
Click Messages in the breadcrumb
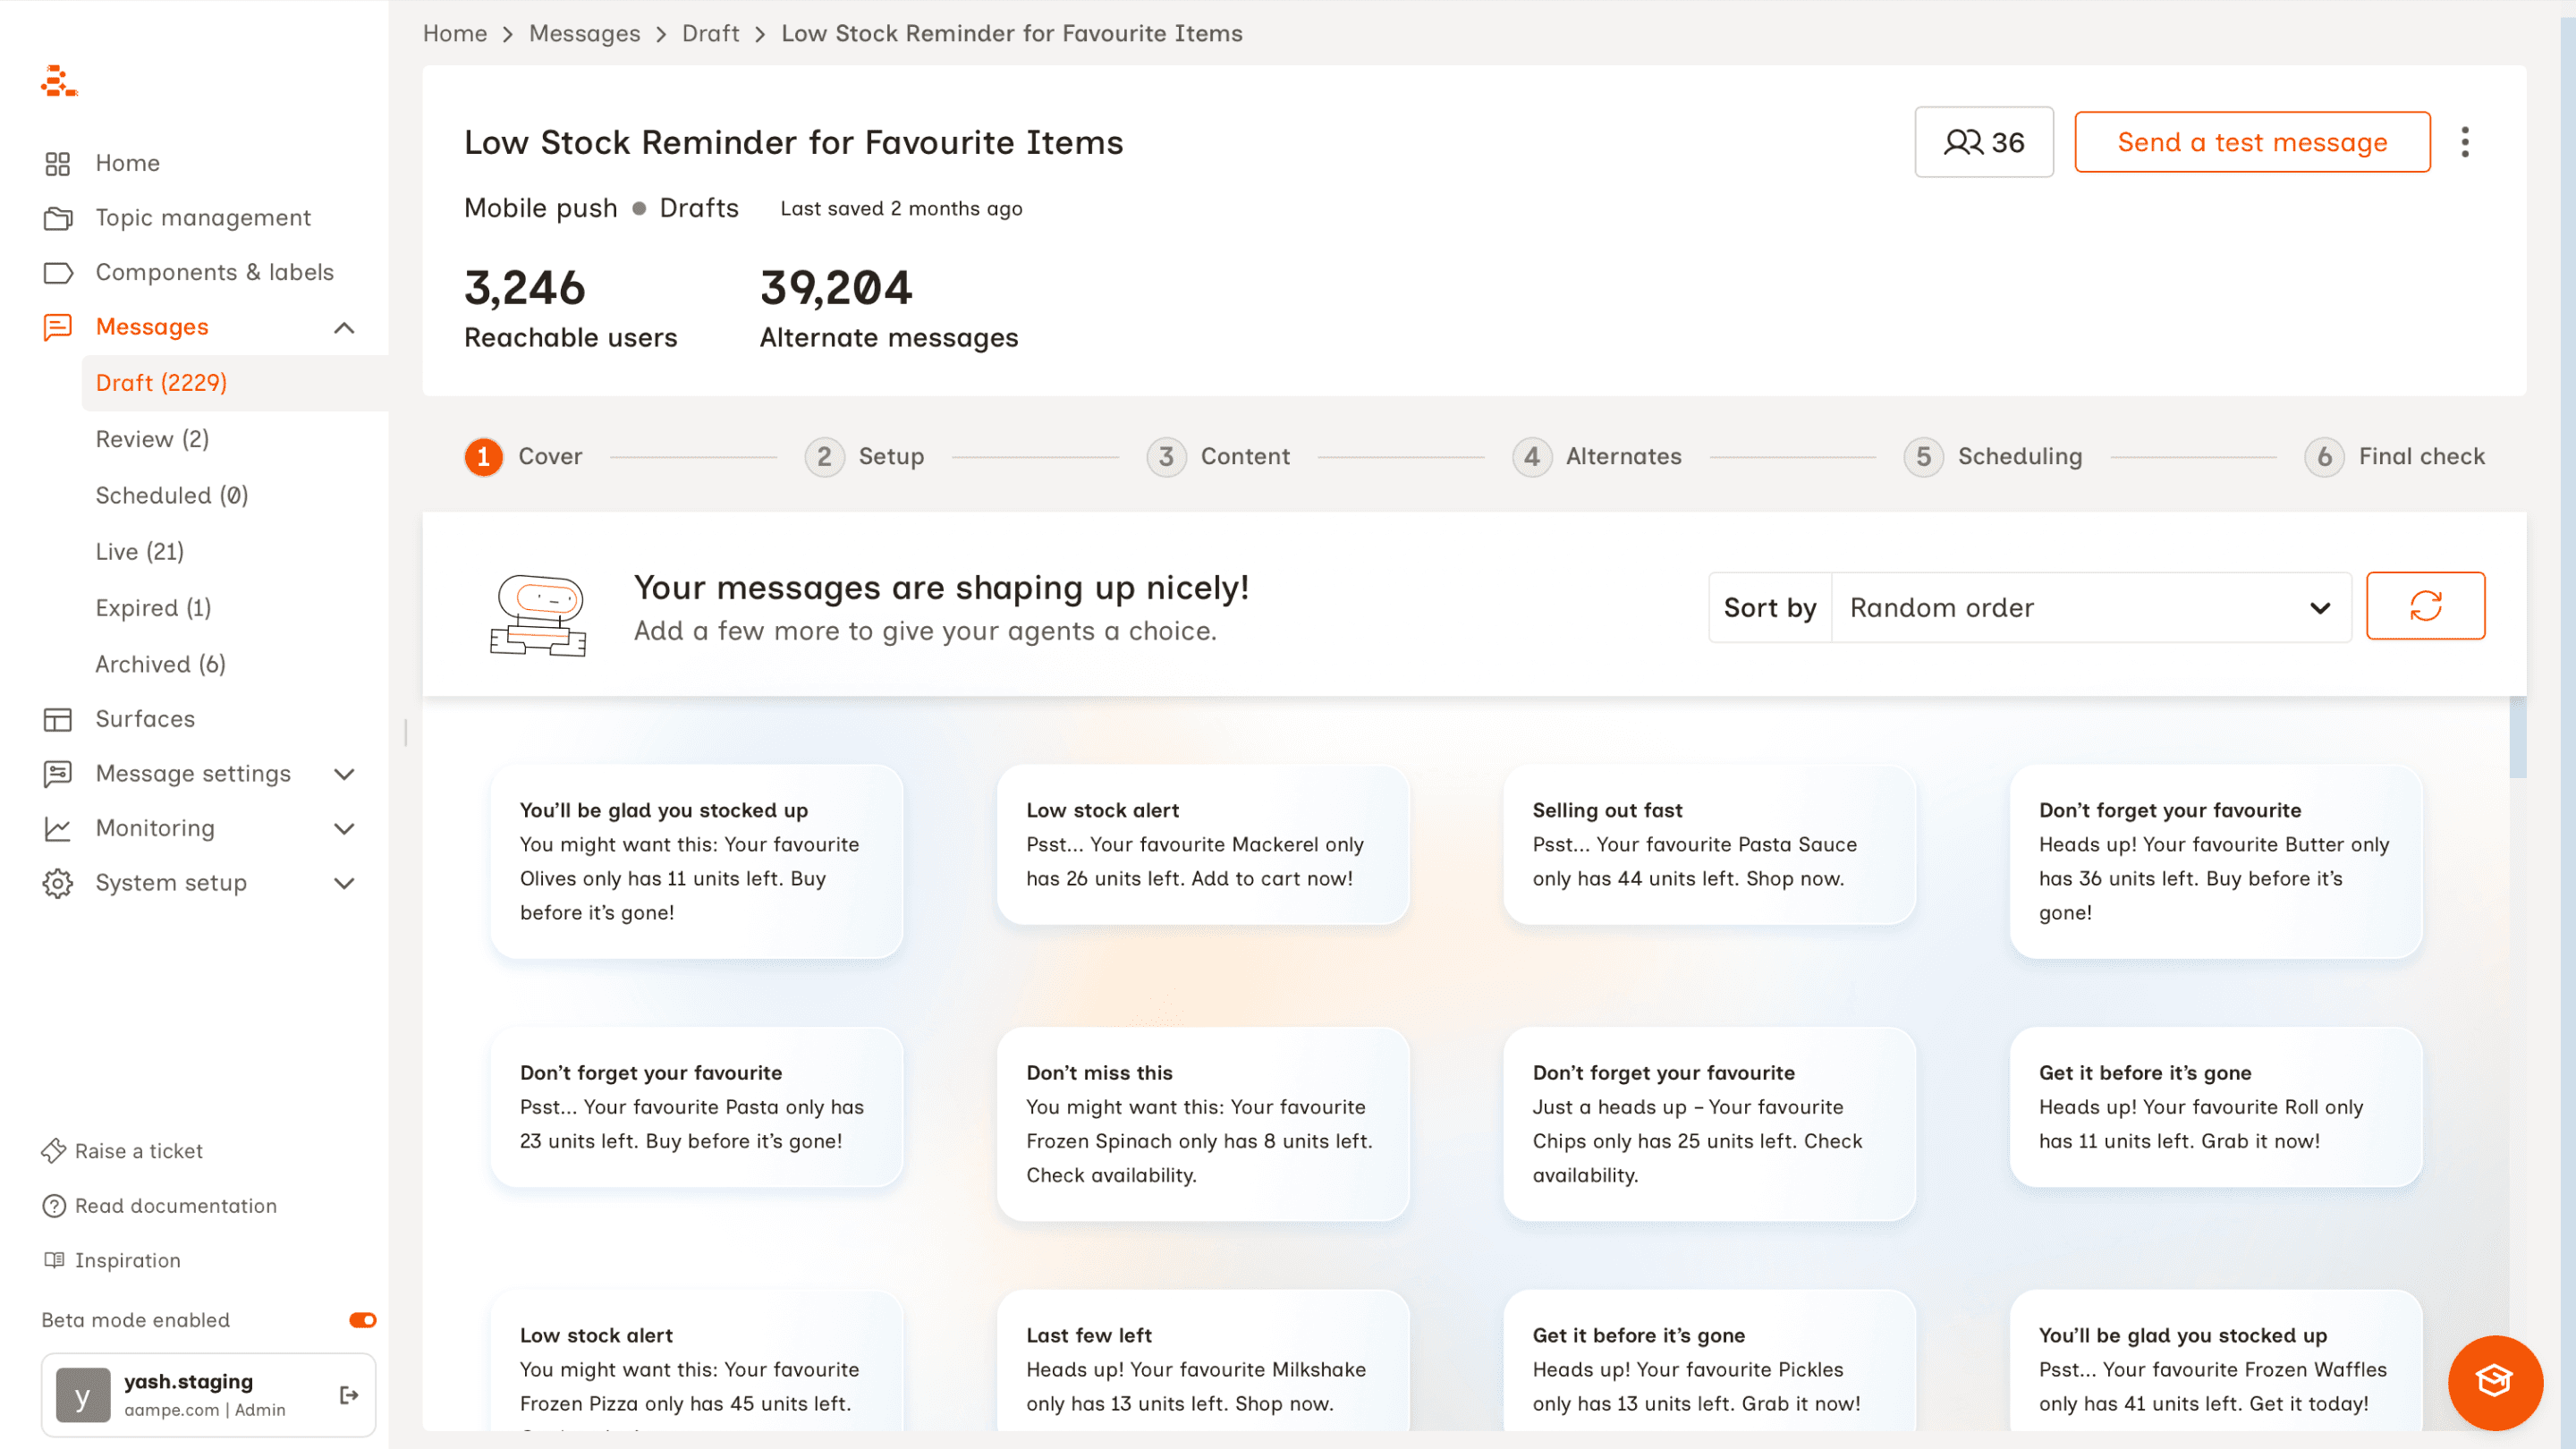click(584, 33)
